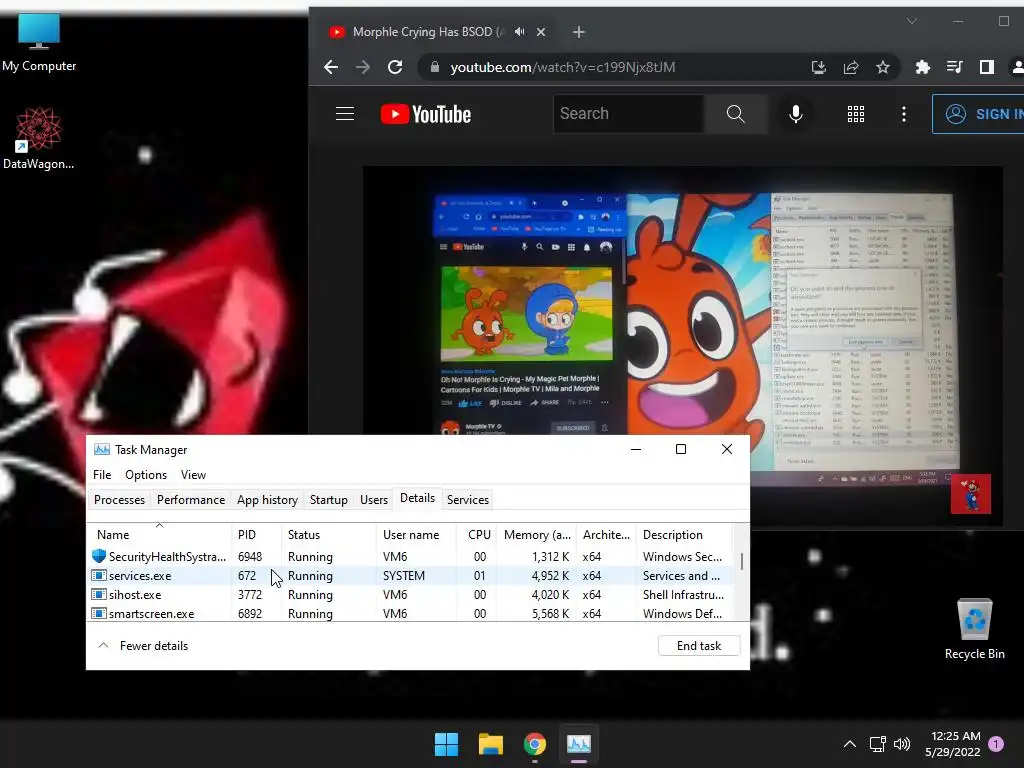The height and width of the screenshot is (768, 1024).
Task: Go to YouTube home via logo
Action: [426, 114]
